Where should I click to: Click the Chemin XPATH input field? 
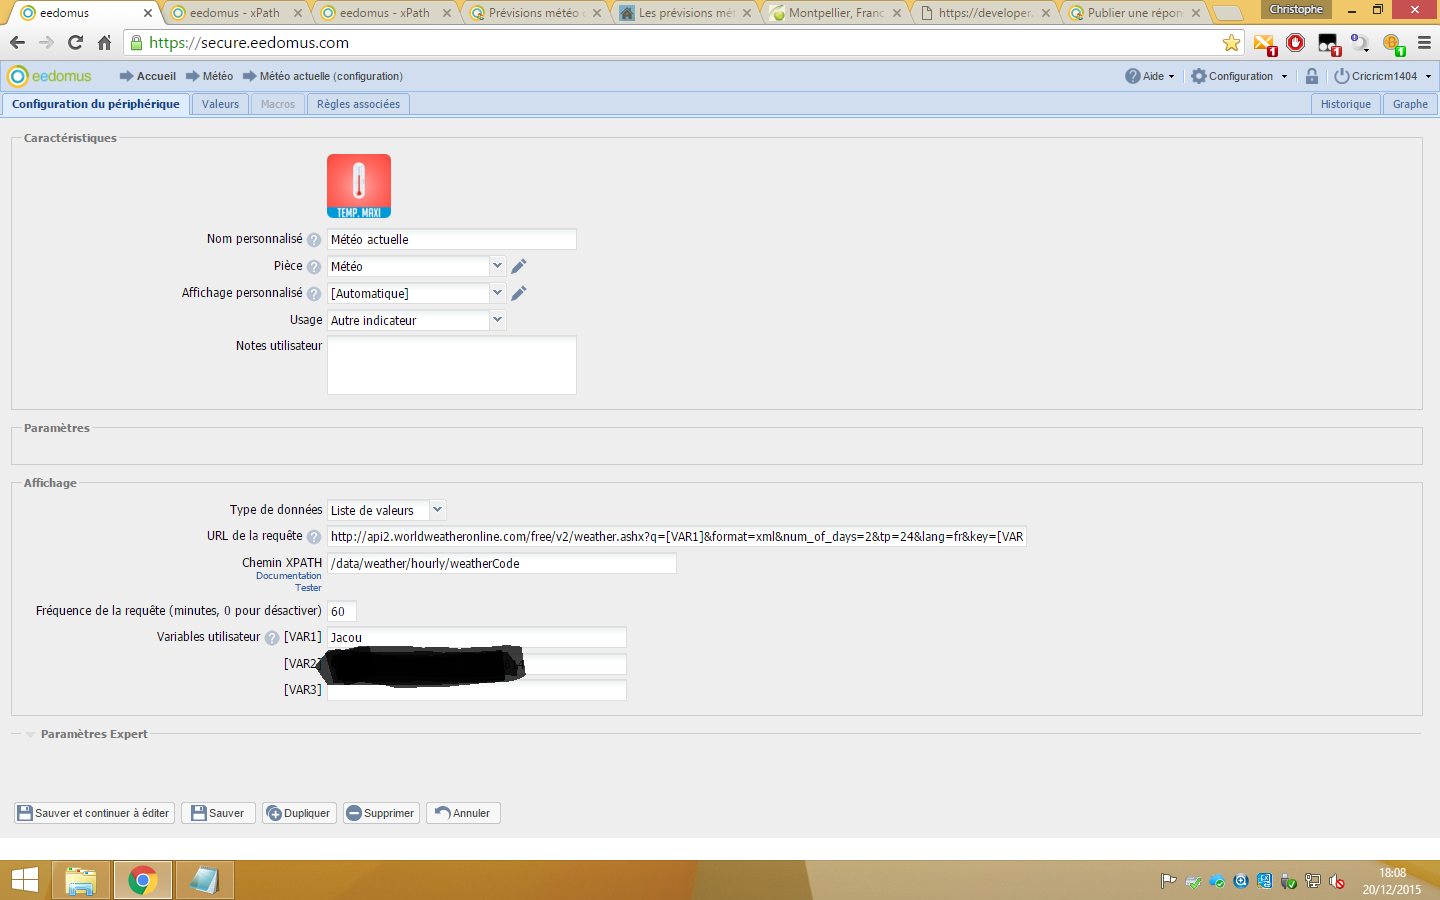pyautogui.click(x=502, y=564)
